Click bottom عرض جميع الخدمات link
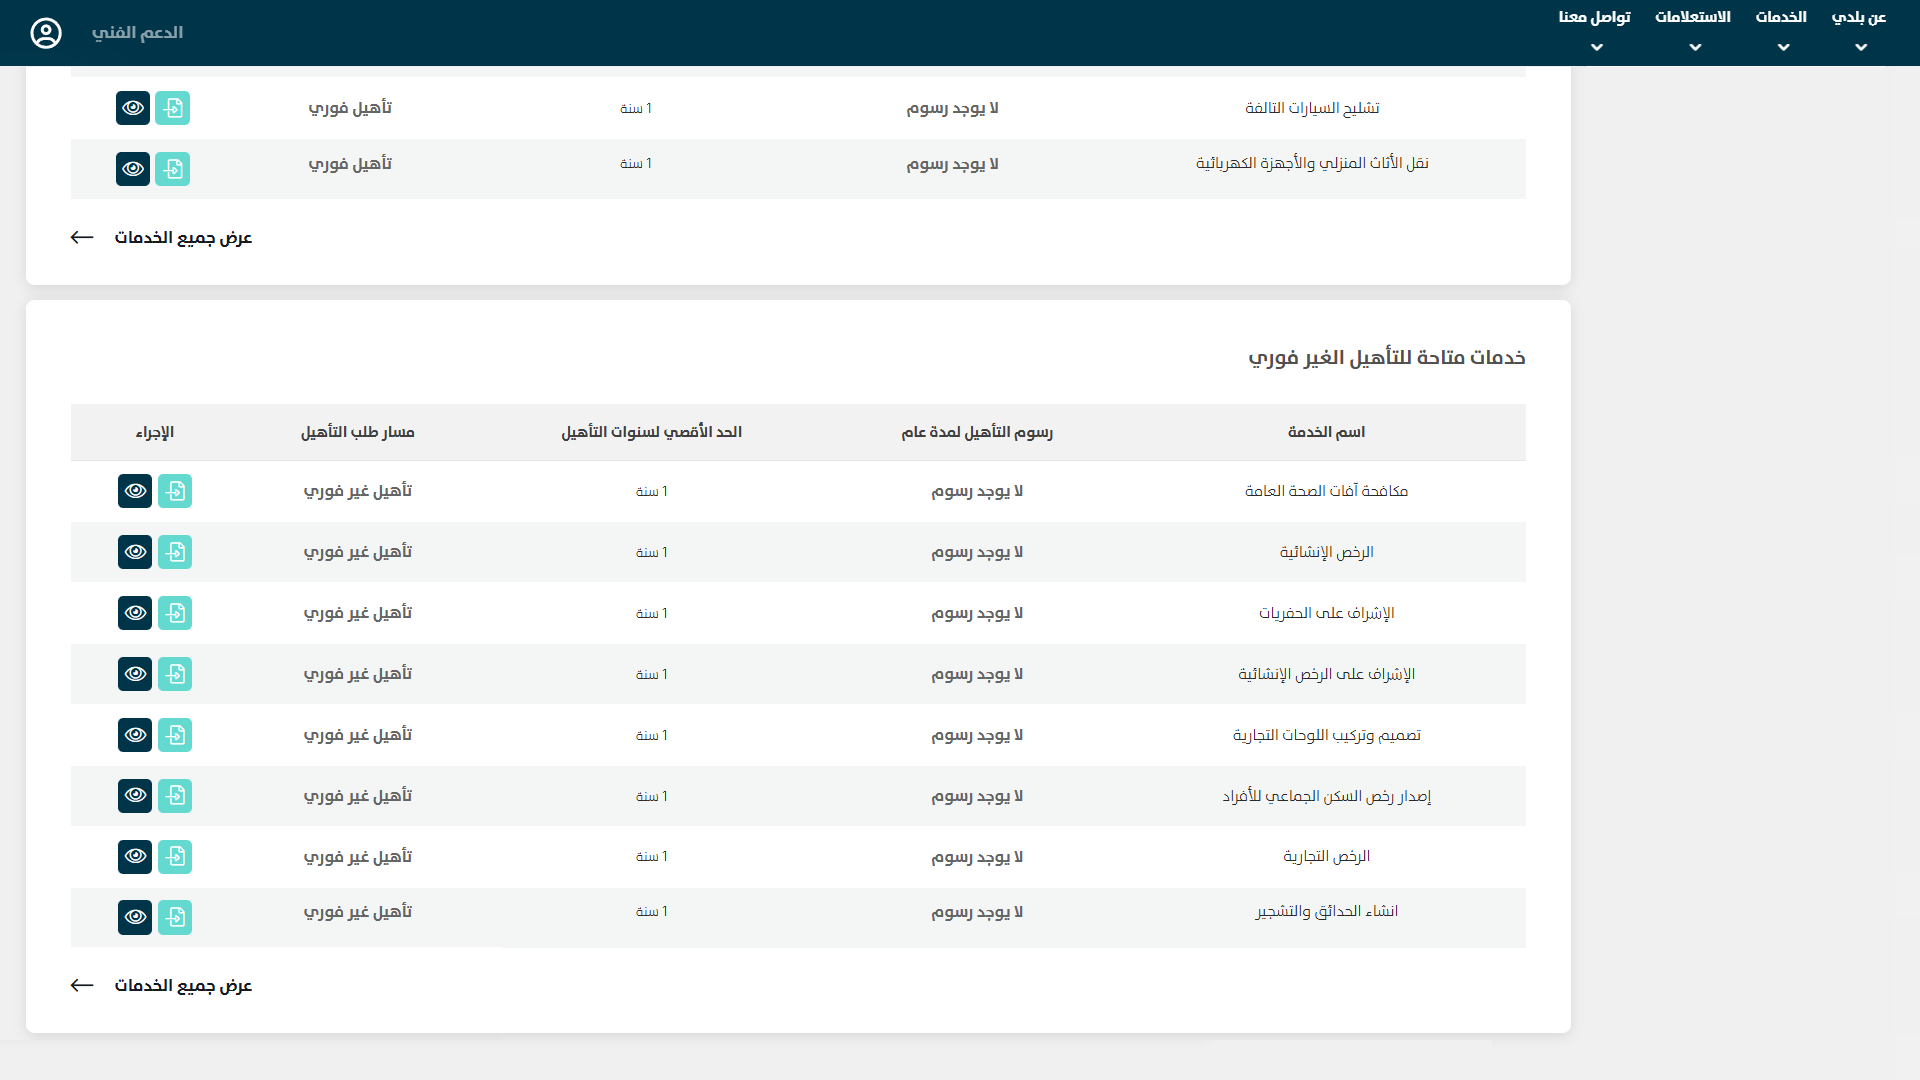The height and width of the screenshot is (1080, 1920). [183, 986]
